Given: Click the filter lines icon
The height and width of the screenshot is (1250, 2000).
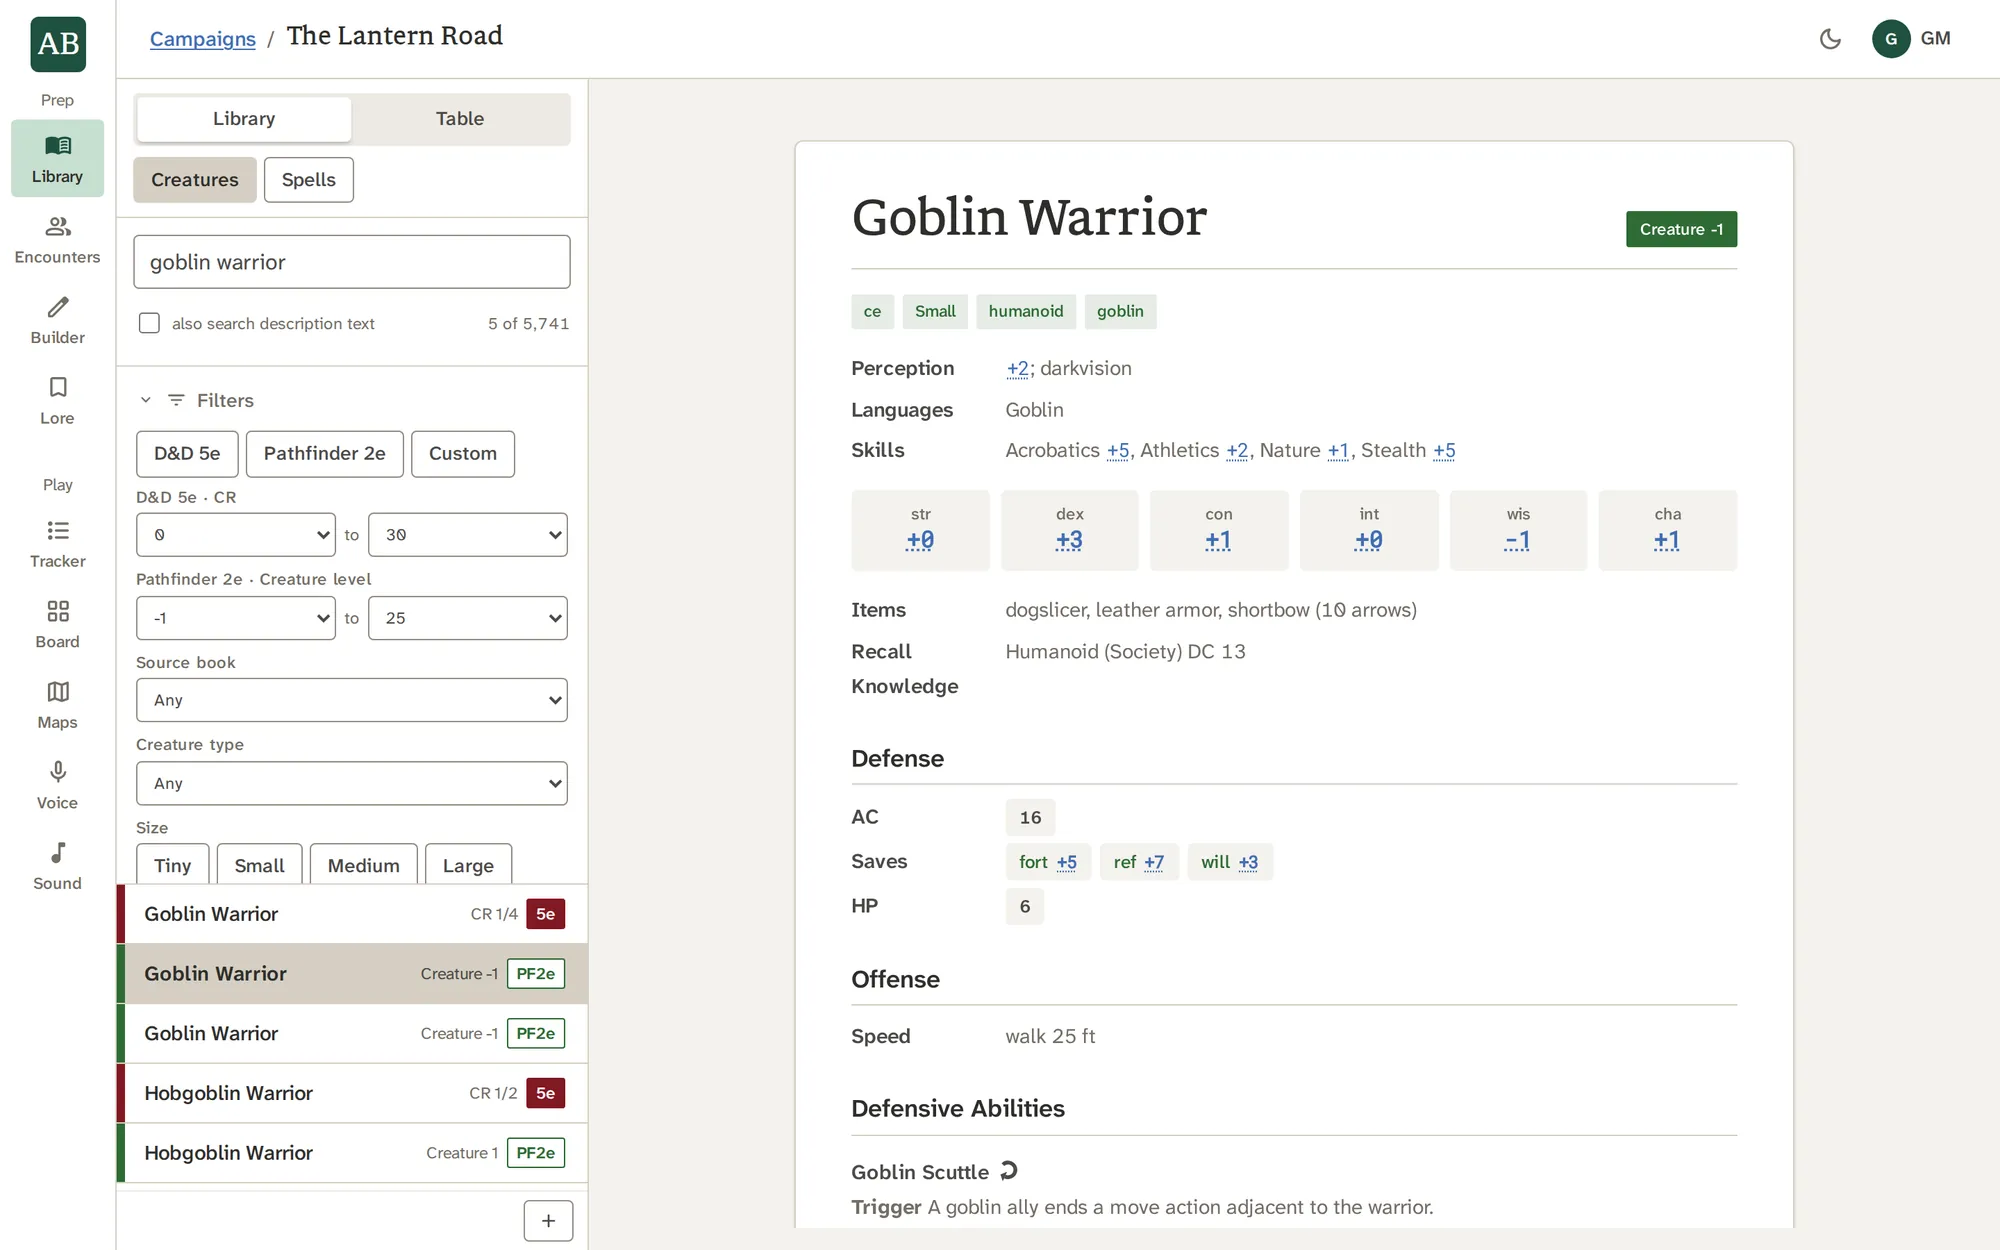Looking at the screenshot, I should (x=176, y=400).
